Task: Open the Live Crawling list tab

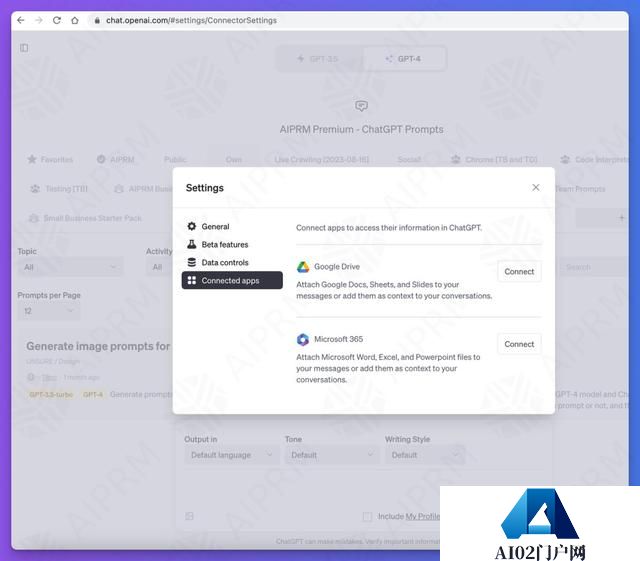Action: pos(322,159)
